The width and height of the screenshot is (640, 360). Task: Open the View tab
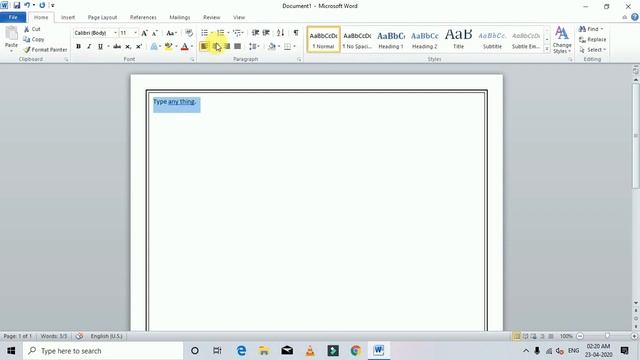[x=239, y=18]
